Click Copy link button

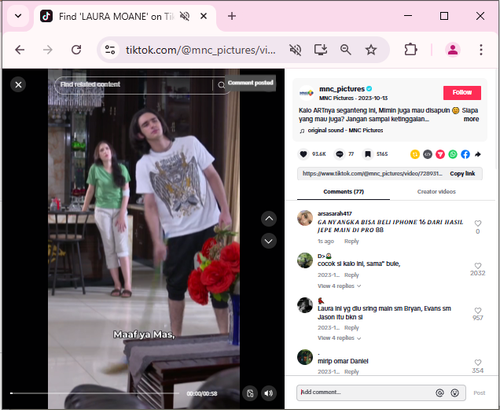pos(462,174)
